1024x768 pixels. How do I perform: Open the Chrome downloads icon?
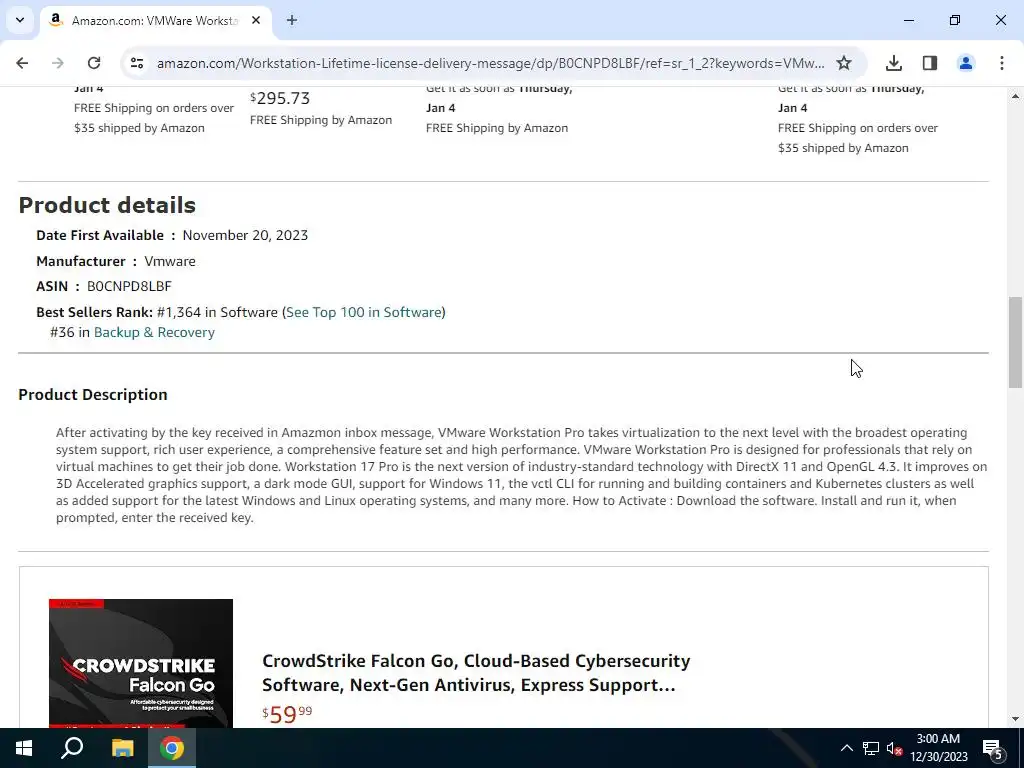(x=894, y=63)
